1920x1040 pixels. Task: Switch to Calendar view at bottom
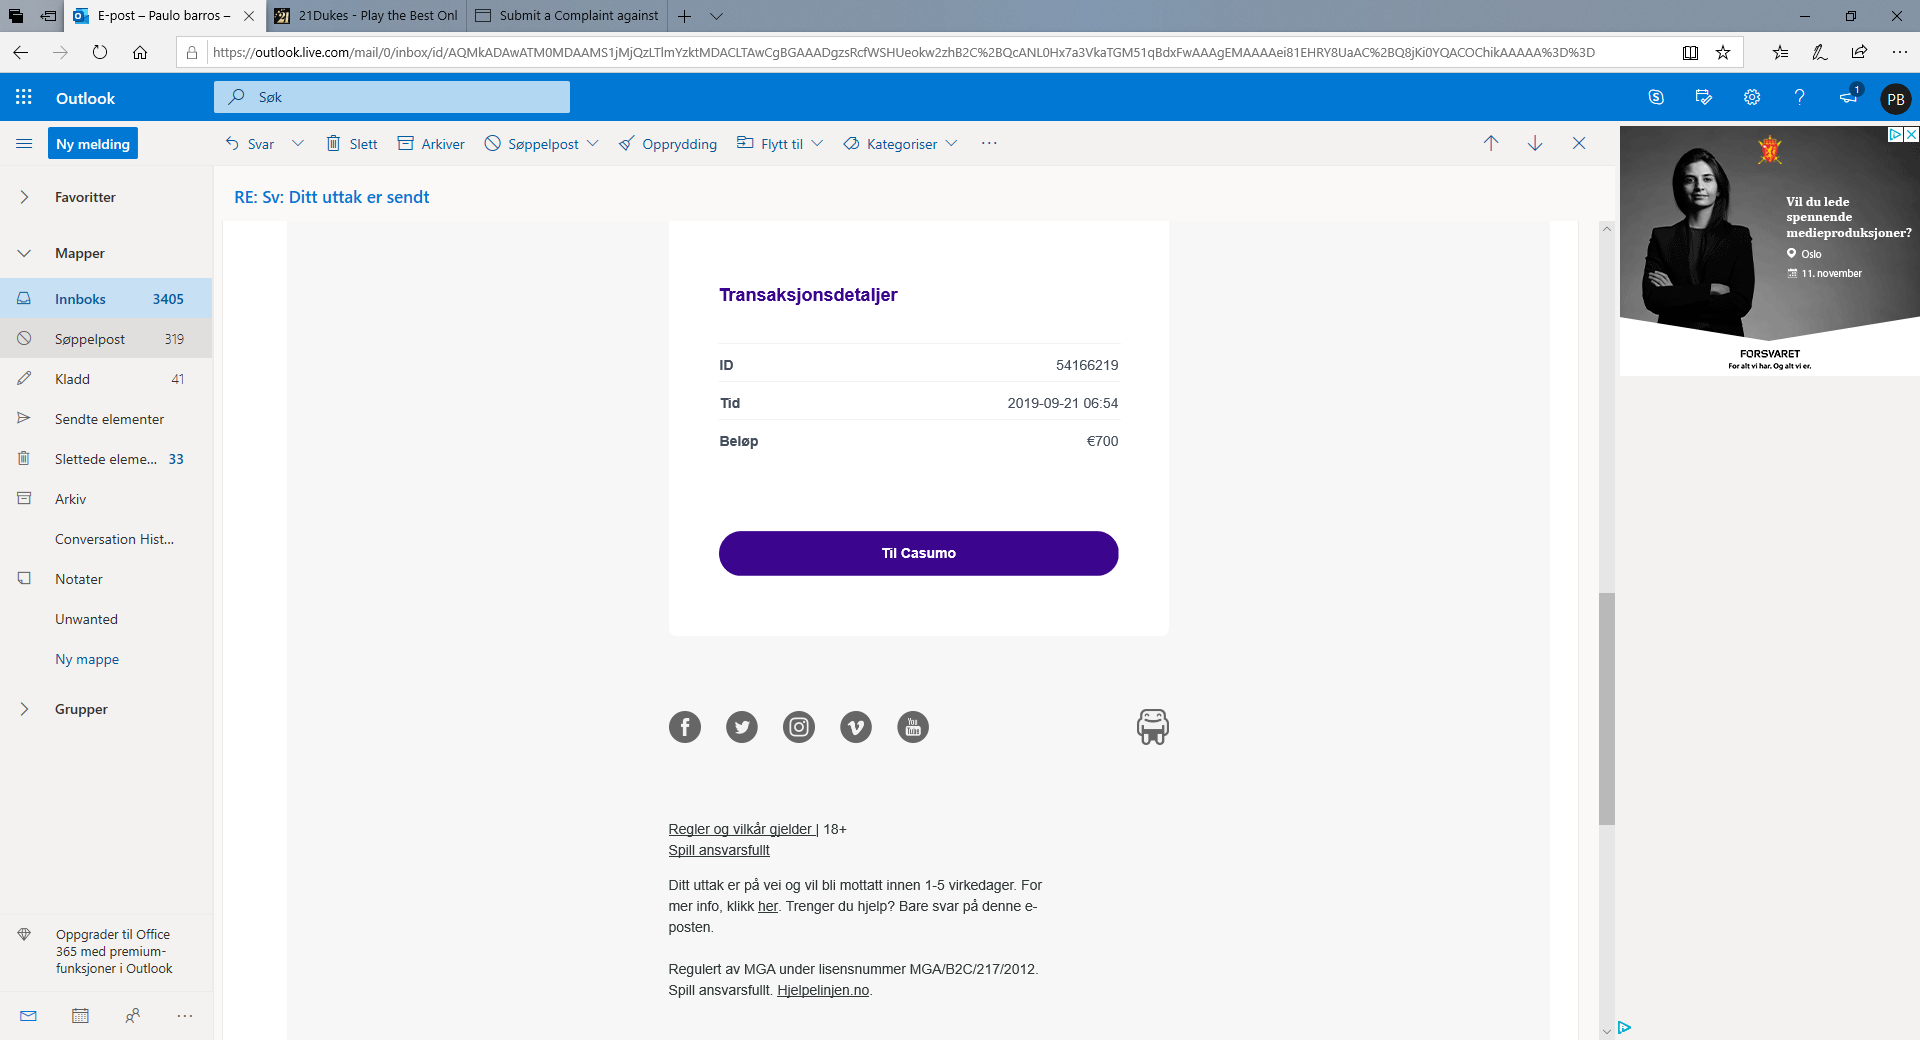pos(81,1016)
